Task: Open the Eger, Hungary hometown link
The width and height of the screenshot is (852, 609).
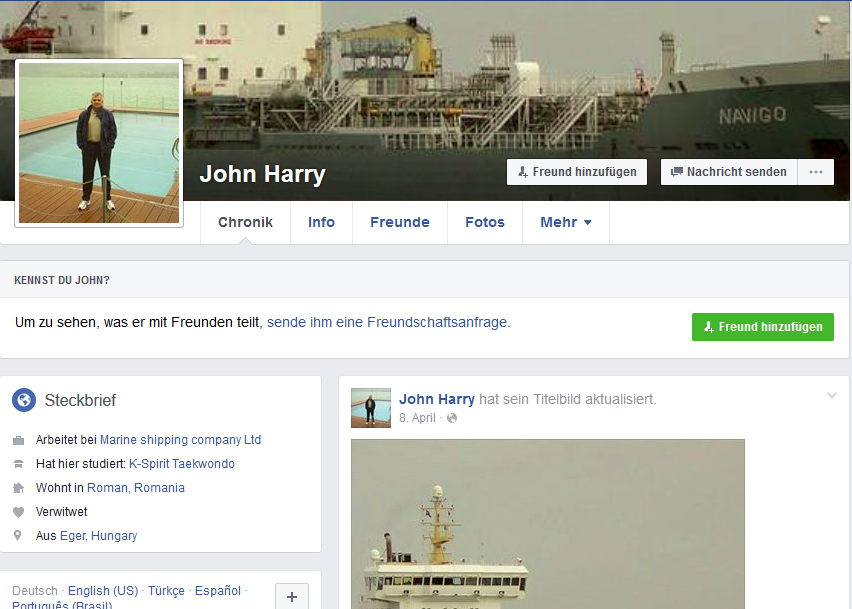Action: (98, 536)
